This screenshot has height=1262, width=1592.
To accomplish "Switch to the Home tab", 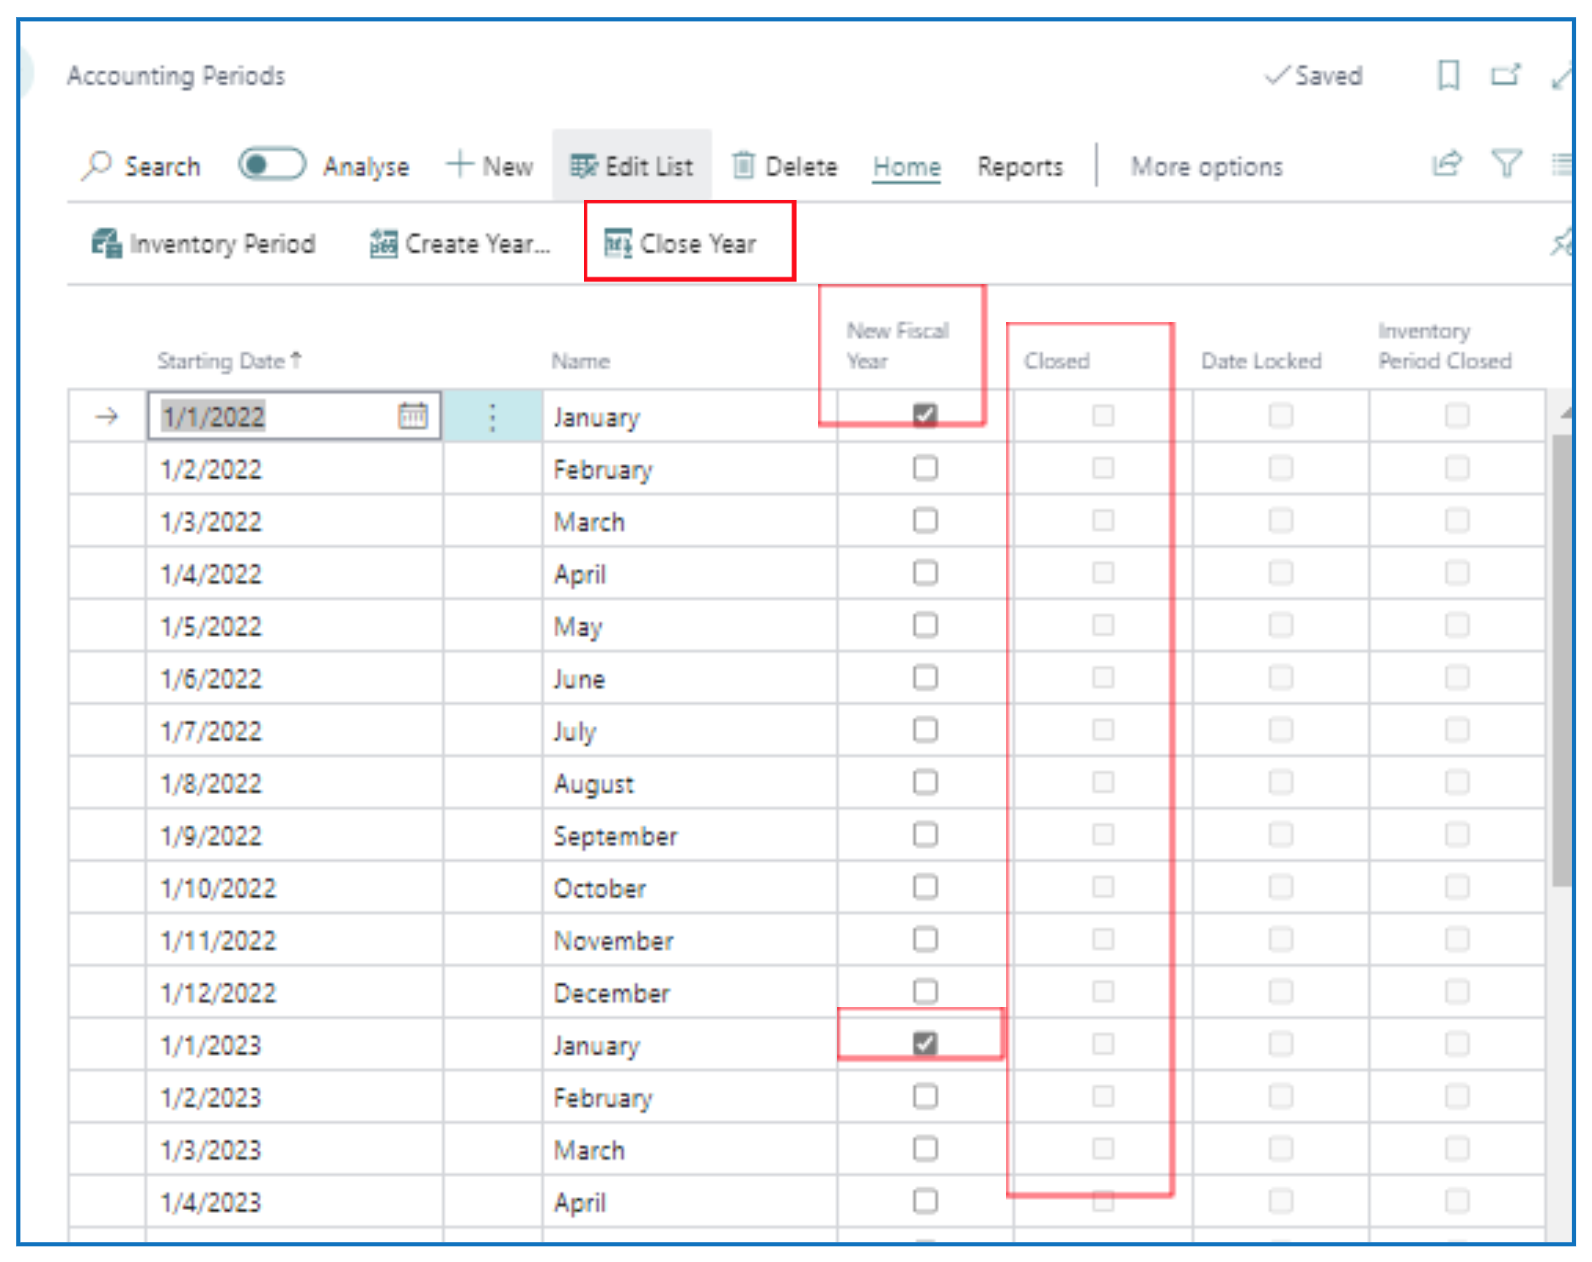I will coord(906,166).
